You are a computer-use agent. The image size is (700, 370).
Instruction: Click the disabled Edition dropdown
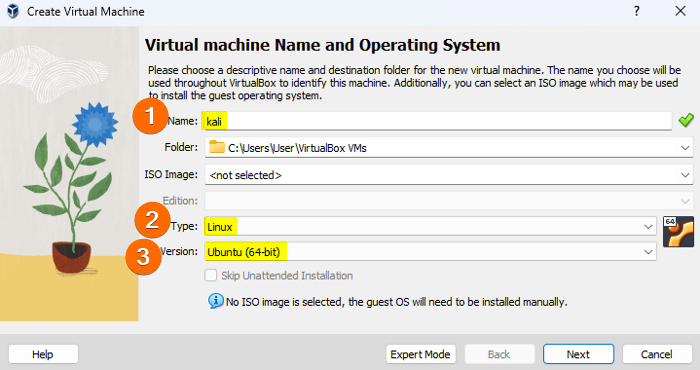pos(449,201)
